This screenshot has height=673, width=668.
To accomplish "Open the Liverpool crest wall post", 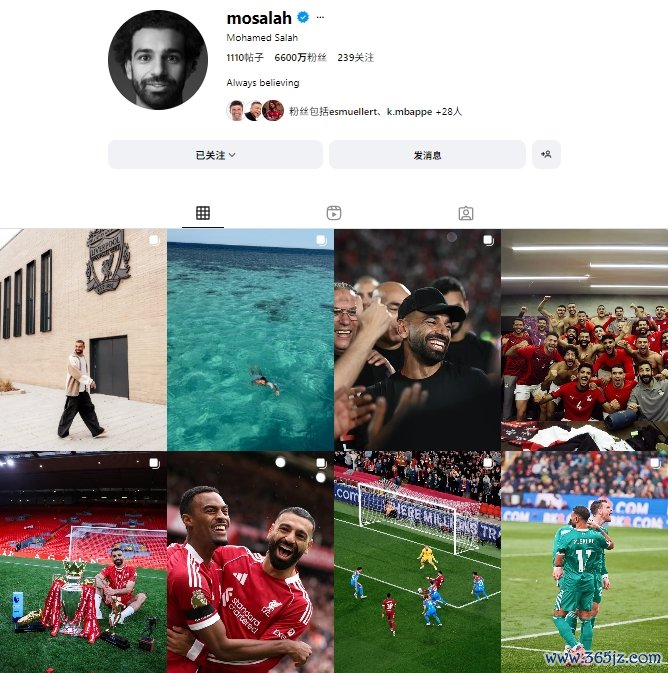I will (x=83, y=340).
